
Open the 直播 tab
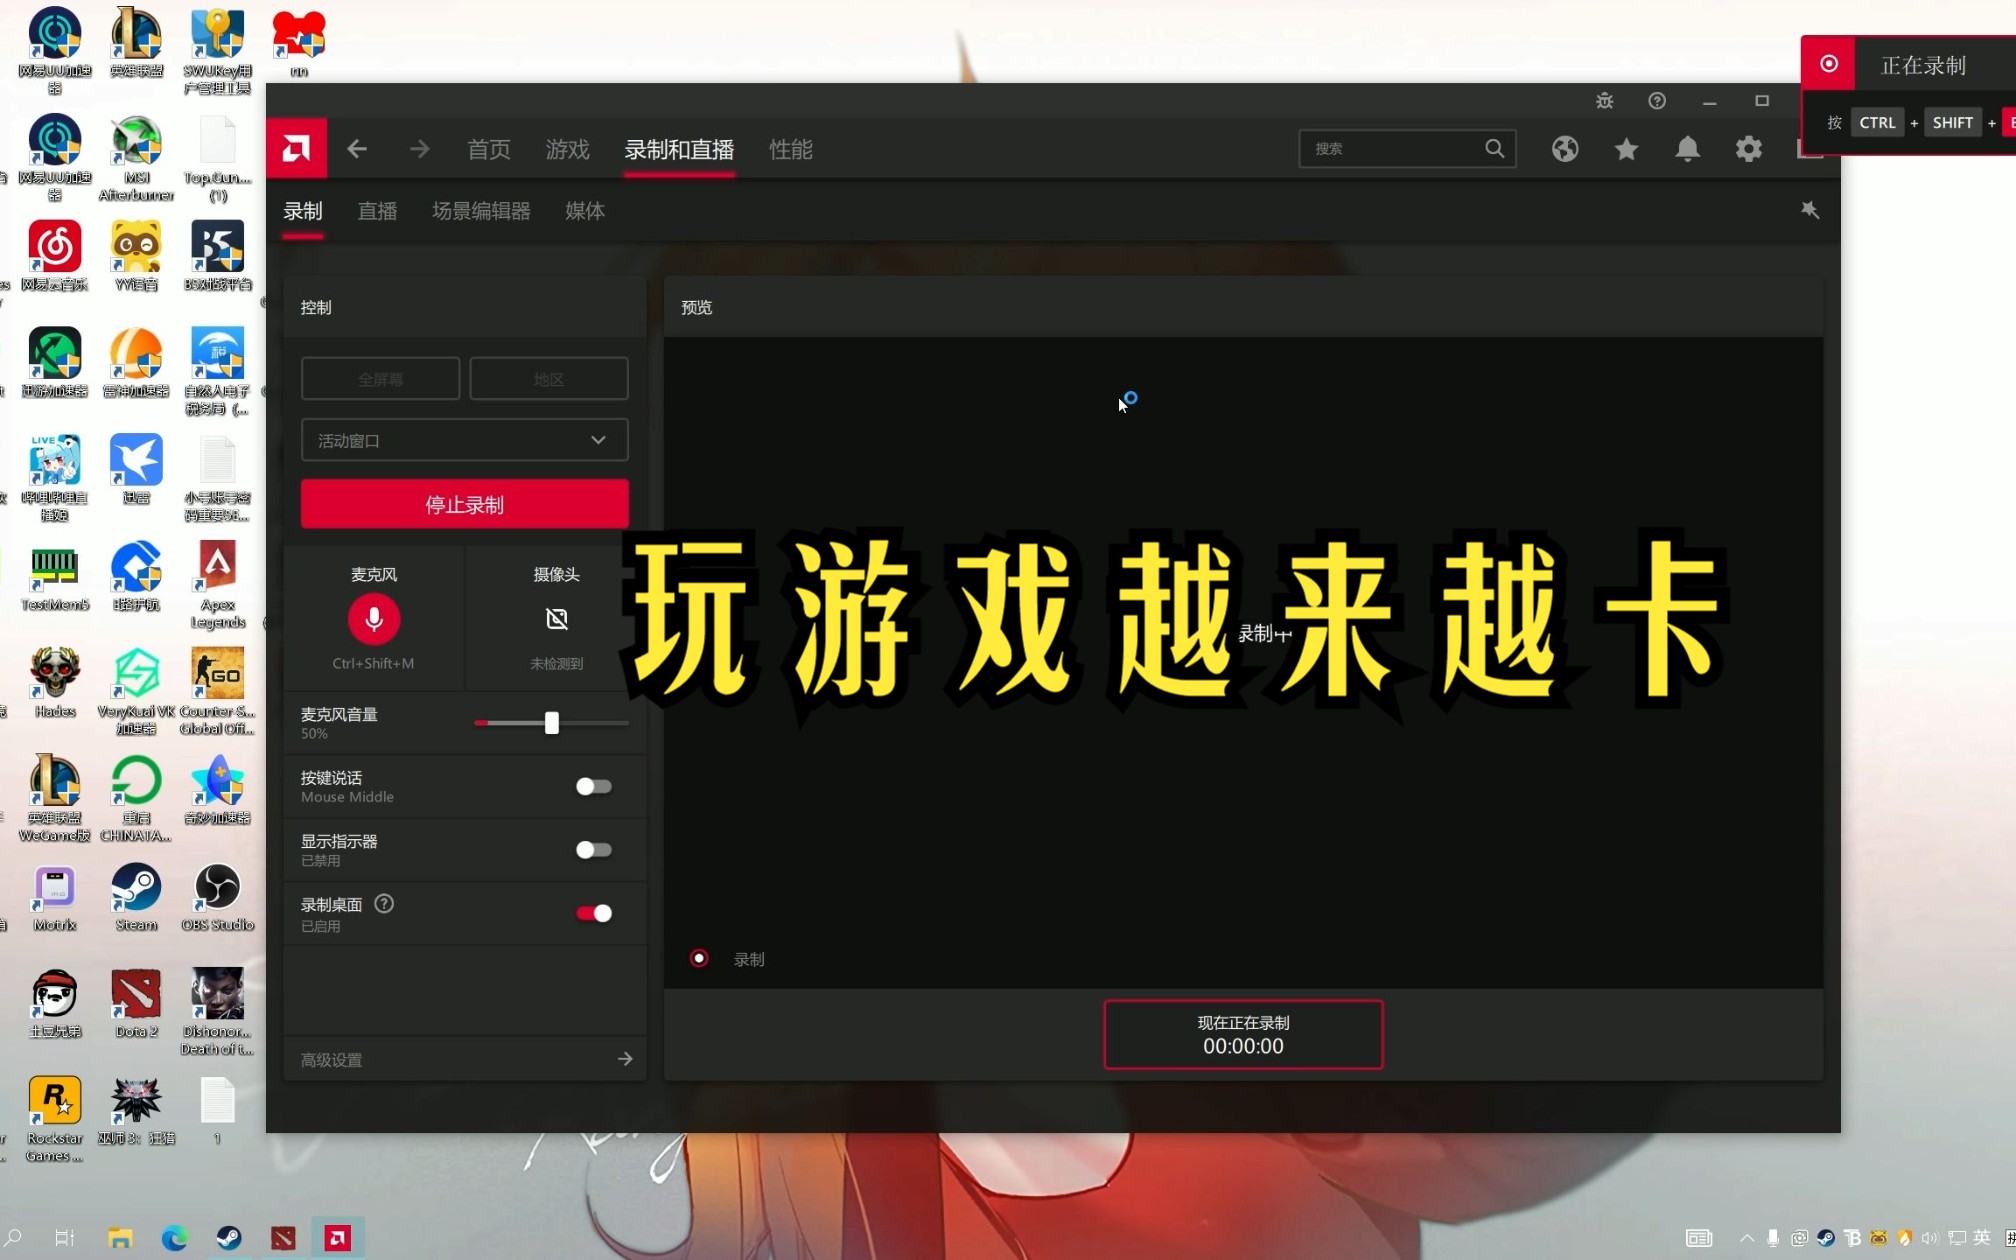coord(377,211)
